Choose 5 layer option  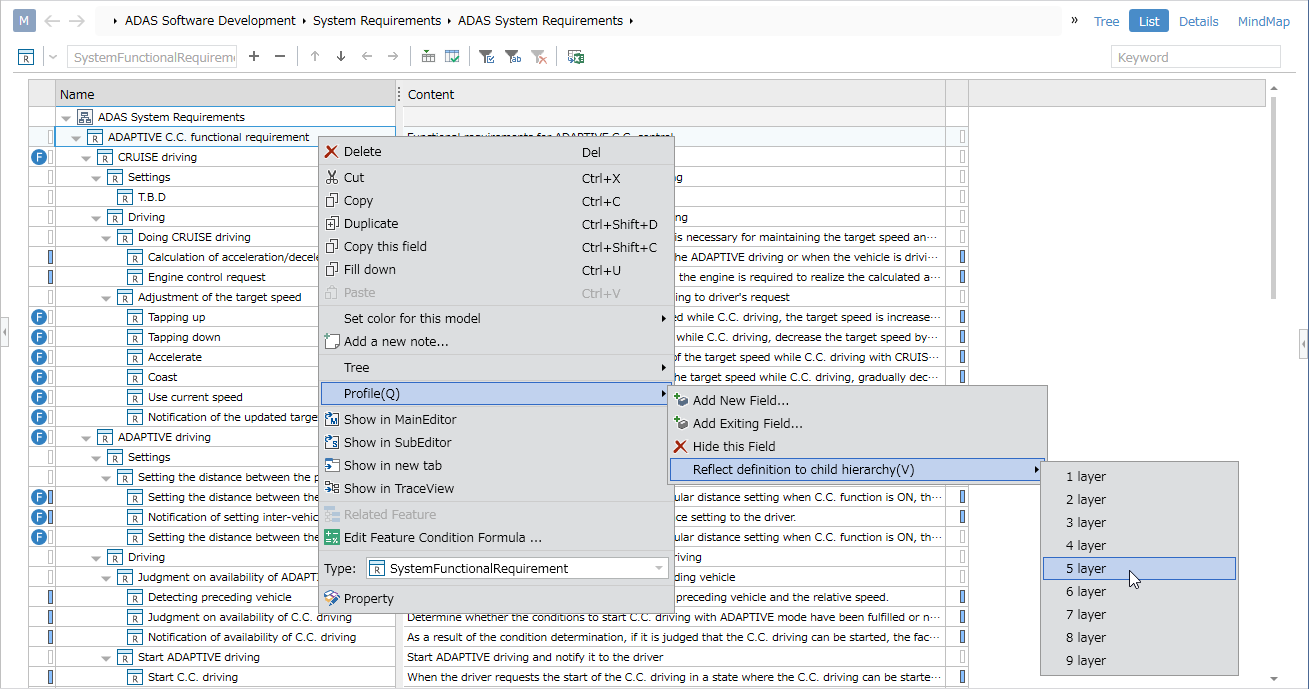pyautogui.click(x=1139, y=569)
